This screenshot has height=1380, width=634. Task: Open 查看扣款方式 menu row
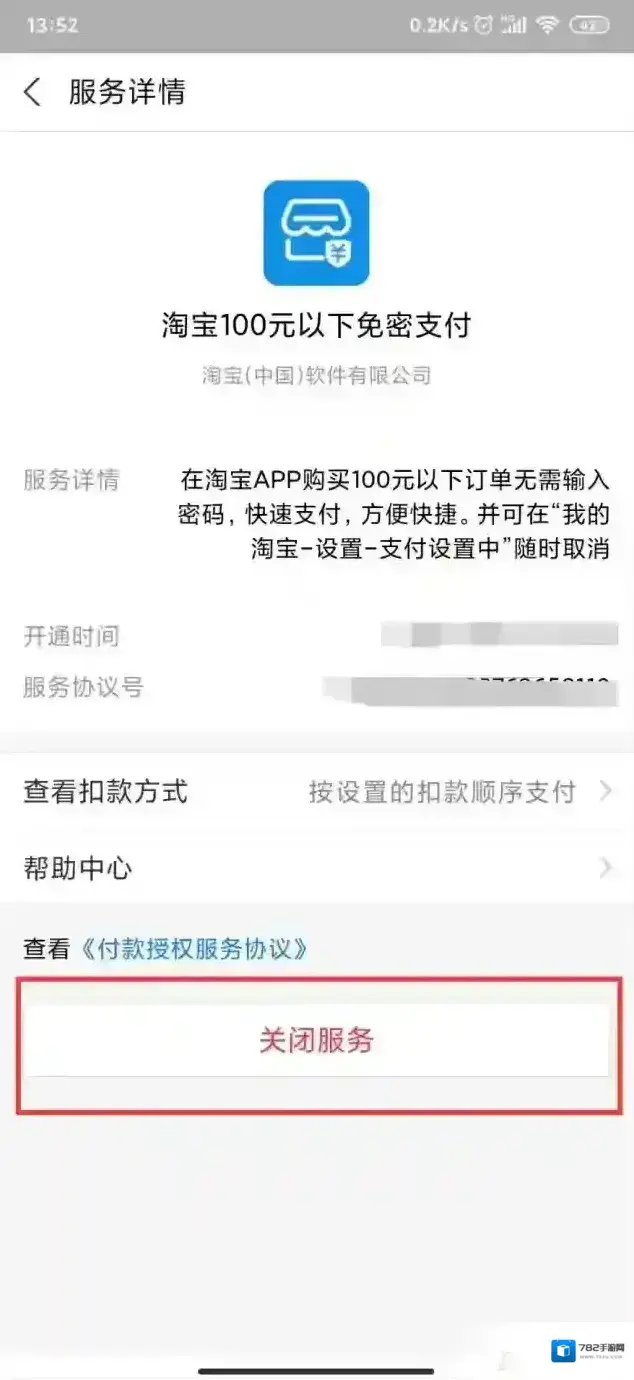[x=317, y=792]
